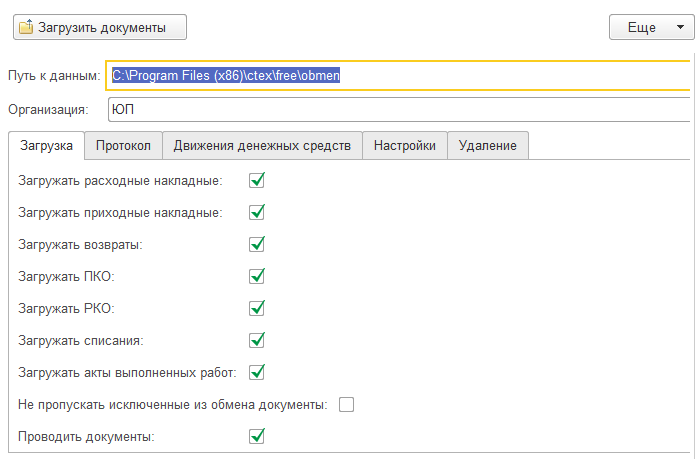Click the Путь к данным path field
The width and height of the screenshot is (695, 467).
[400, 76]
